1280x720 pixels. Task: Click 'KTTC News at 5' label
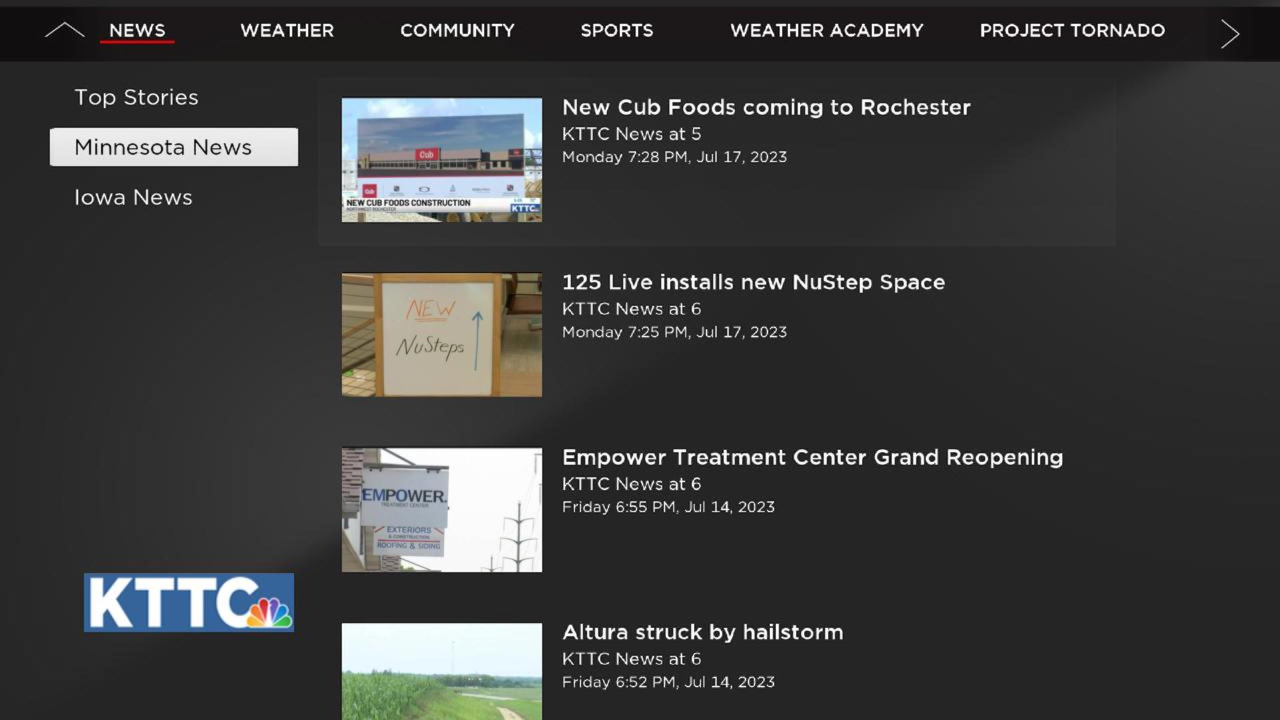[x=632, y=134]
